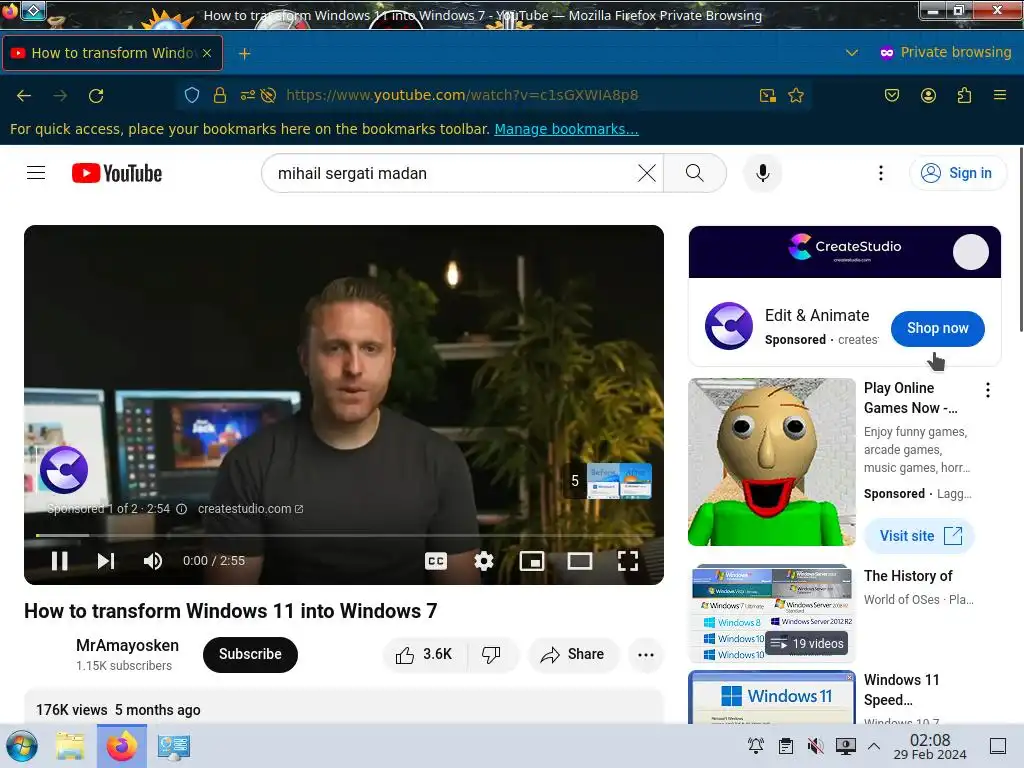The width and height of the screenshot is (1024, 768).
Task: Mute the video player volume
Action: (x=153, y=561)
